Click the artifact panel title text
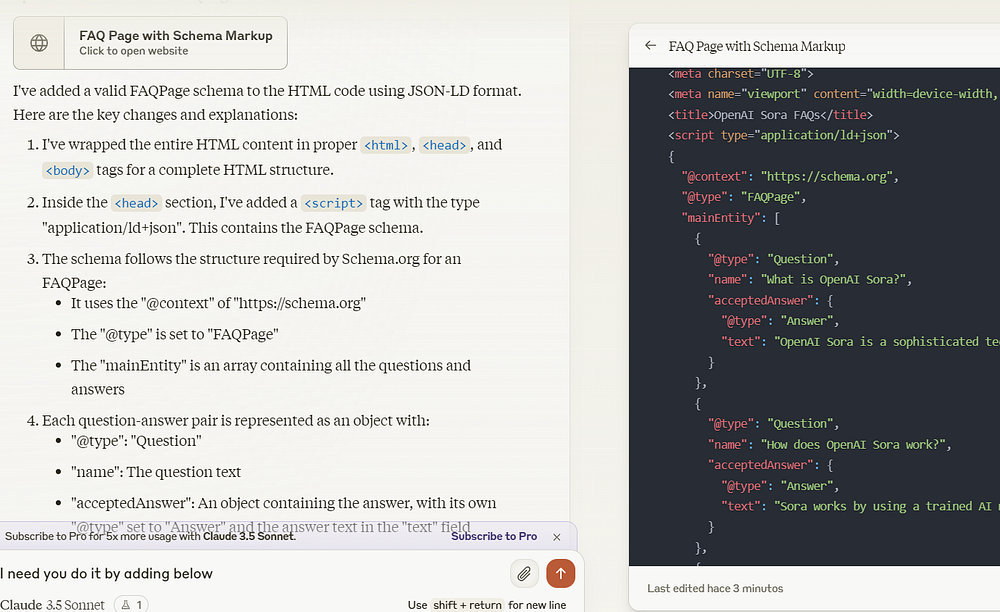Viewport: 1000px width, 612px height. (x=756, y=46)
